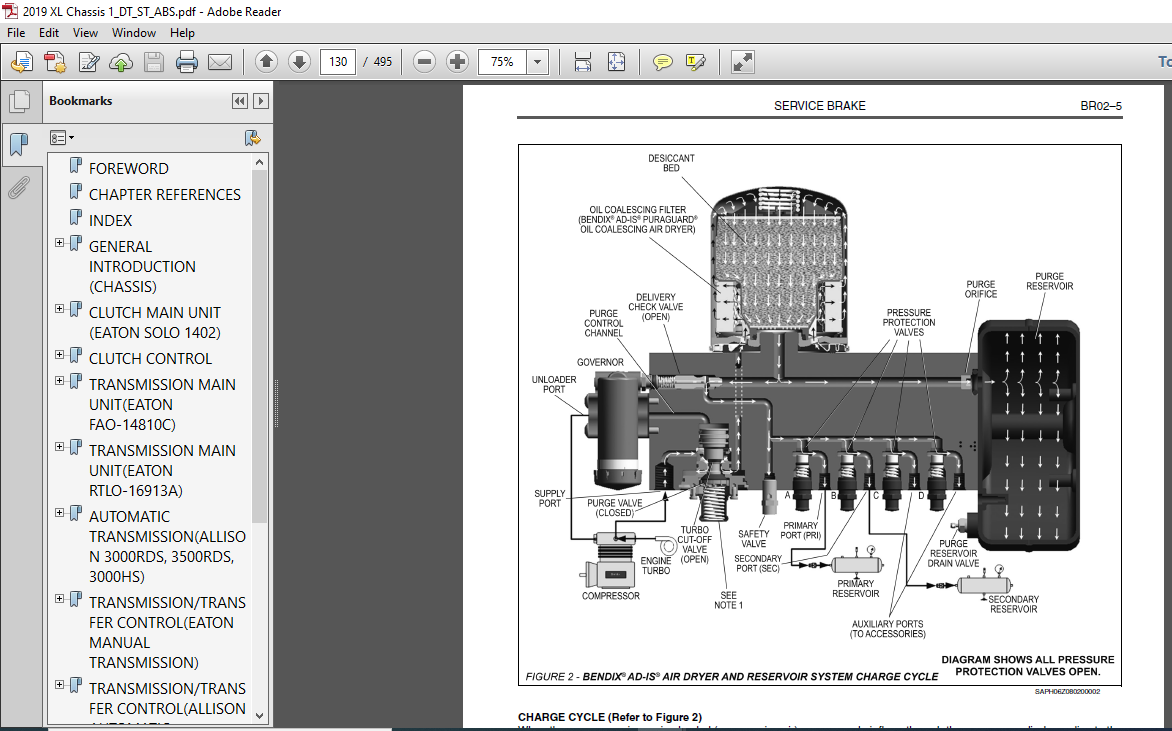Open the Window menu
This screenshot has width=1172, height=731.
click(x=134, y=33)
